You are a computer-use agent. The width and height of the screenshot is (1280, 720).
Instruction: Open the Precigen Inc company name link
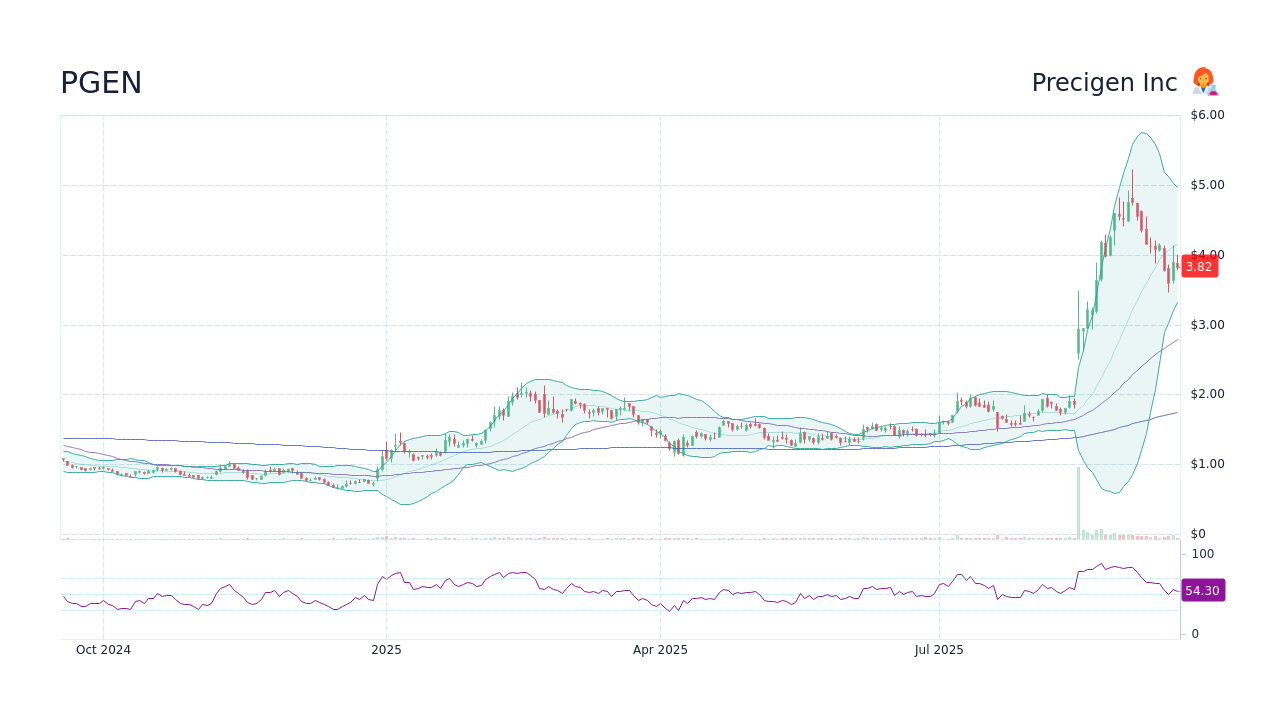1103,82
